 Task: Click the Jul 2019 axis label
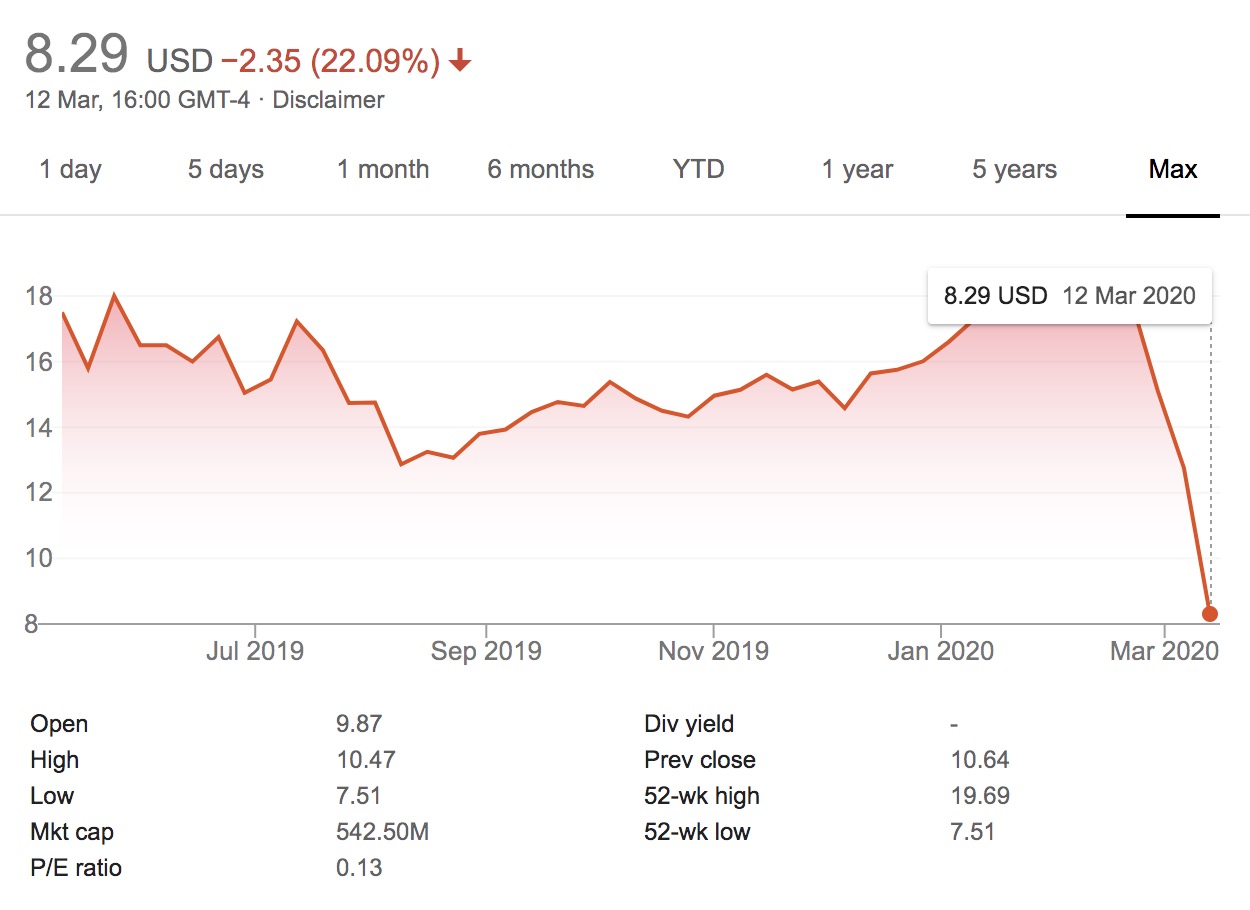[255, 652]
